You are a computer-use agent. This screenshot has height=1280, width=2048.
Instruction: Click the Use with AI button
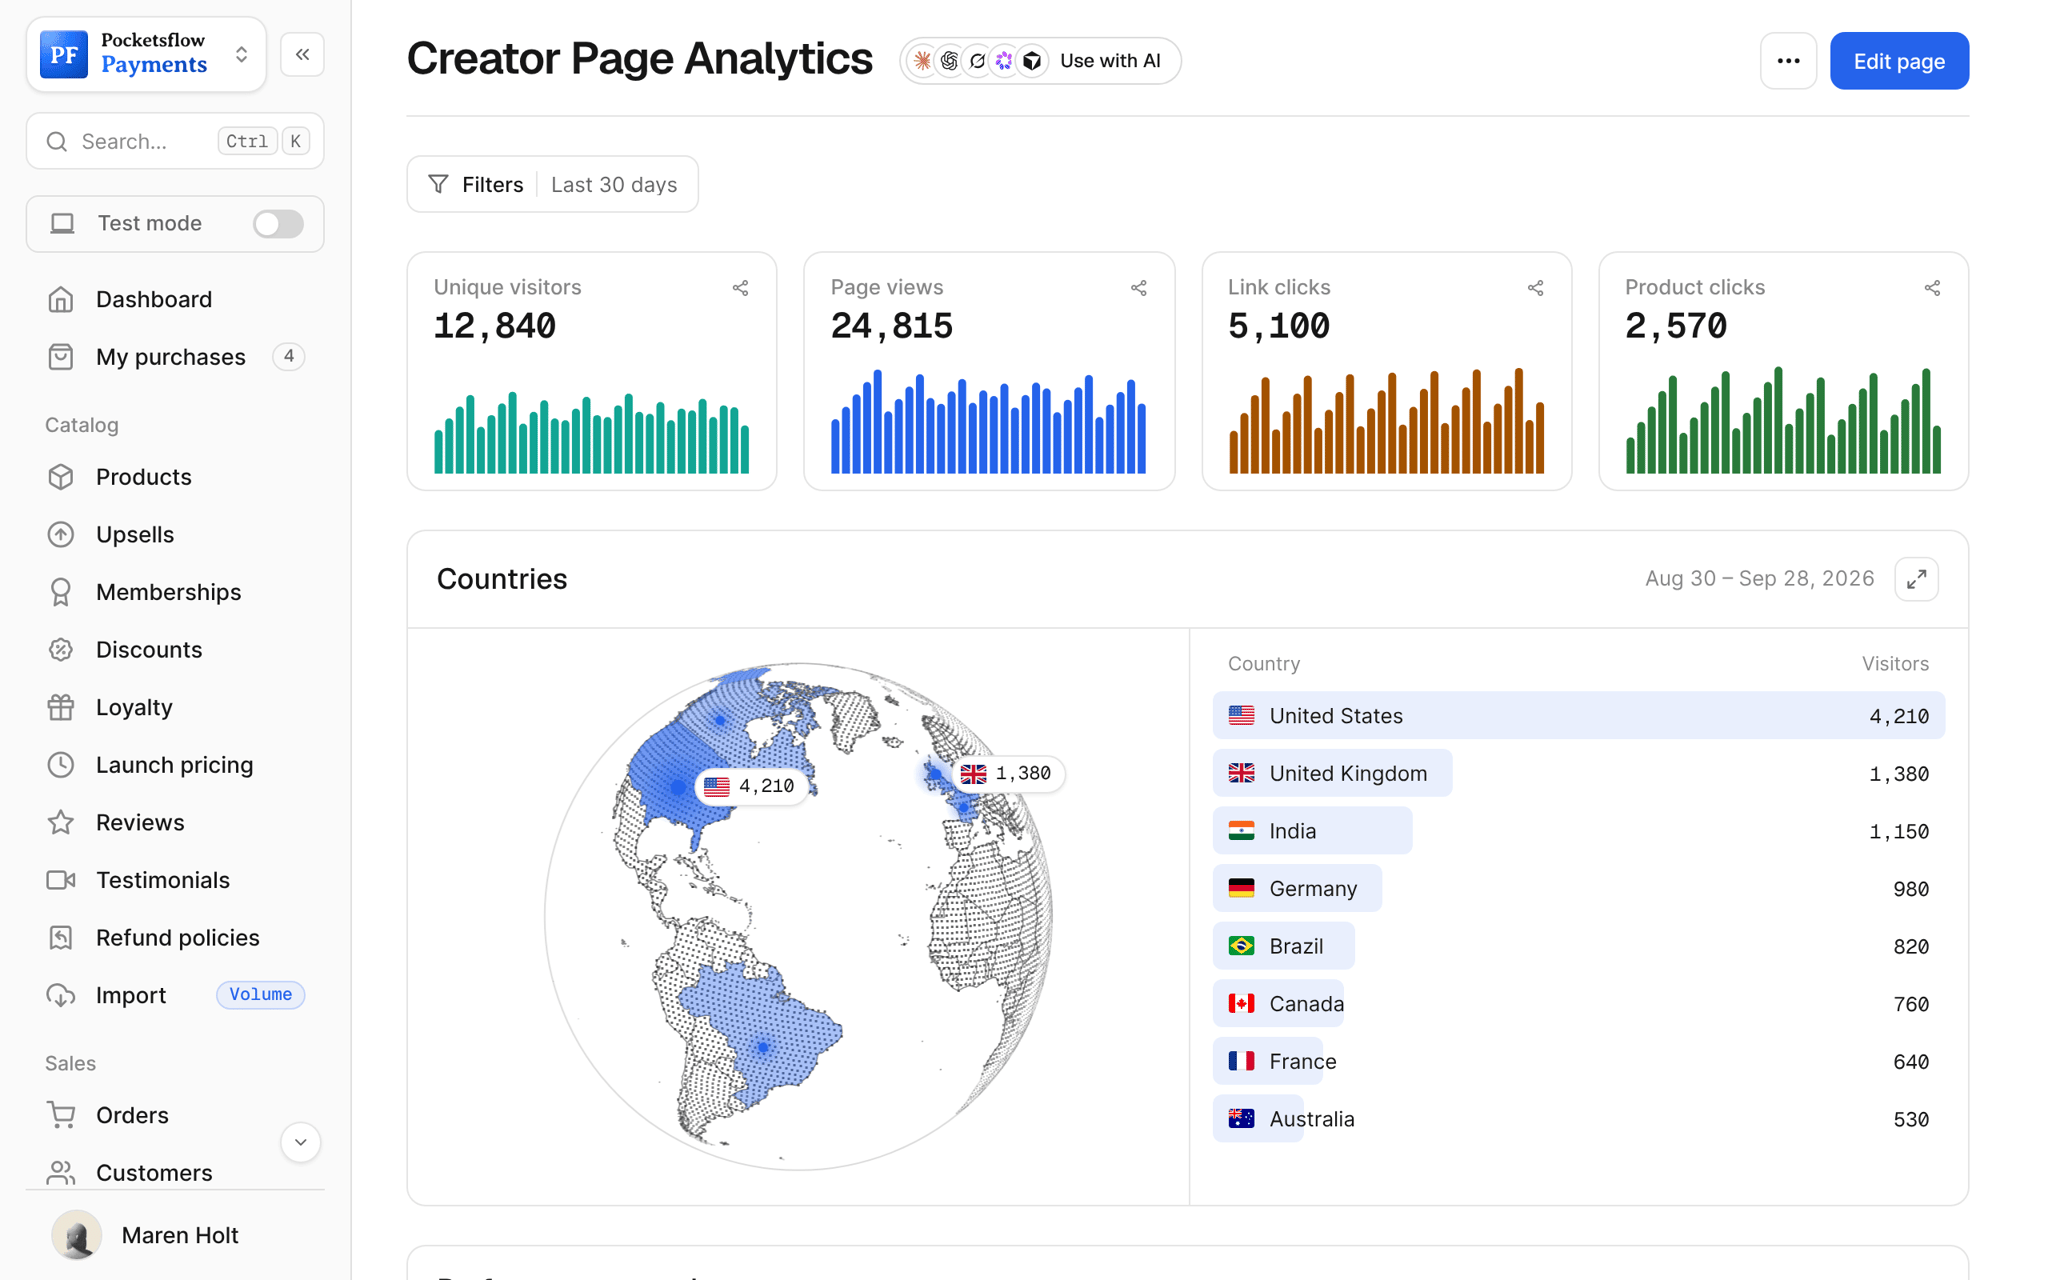pyautogui.click(x=1040, y=61)
